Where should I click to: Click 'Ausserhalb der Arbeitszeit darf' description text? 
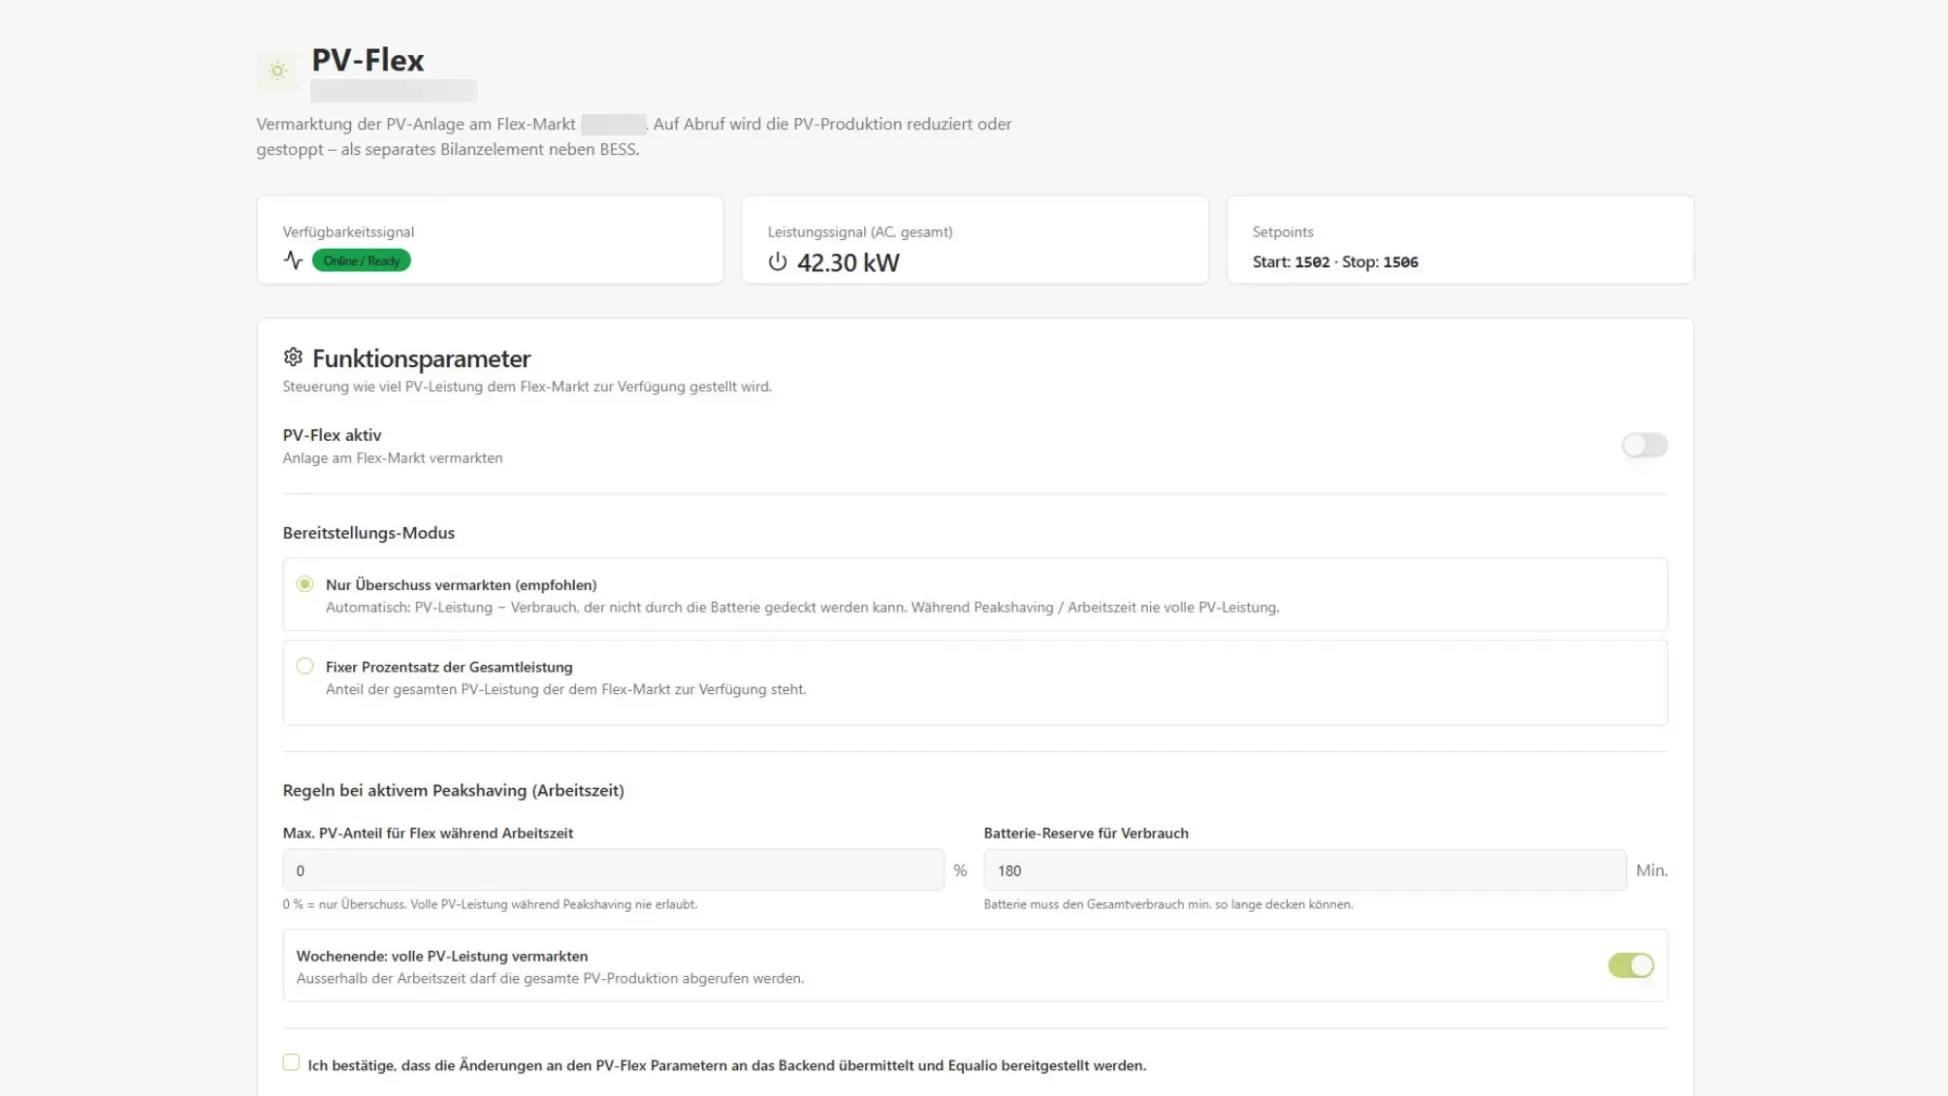pyautogui.click(x=550, y=978)
